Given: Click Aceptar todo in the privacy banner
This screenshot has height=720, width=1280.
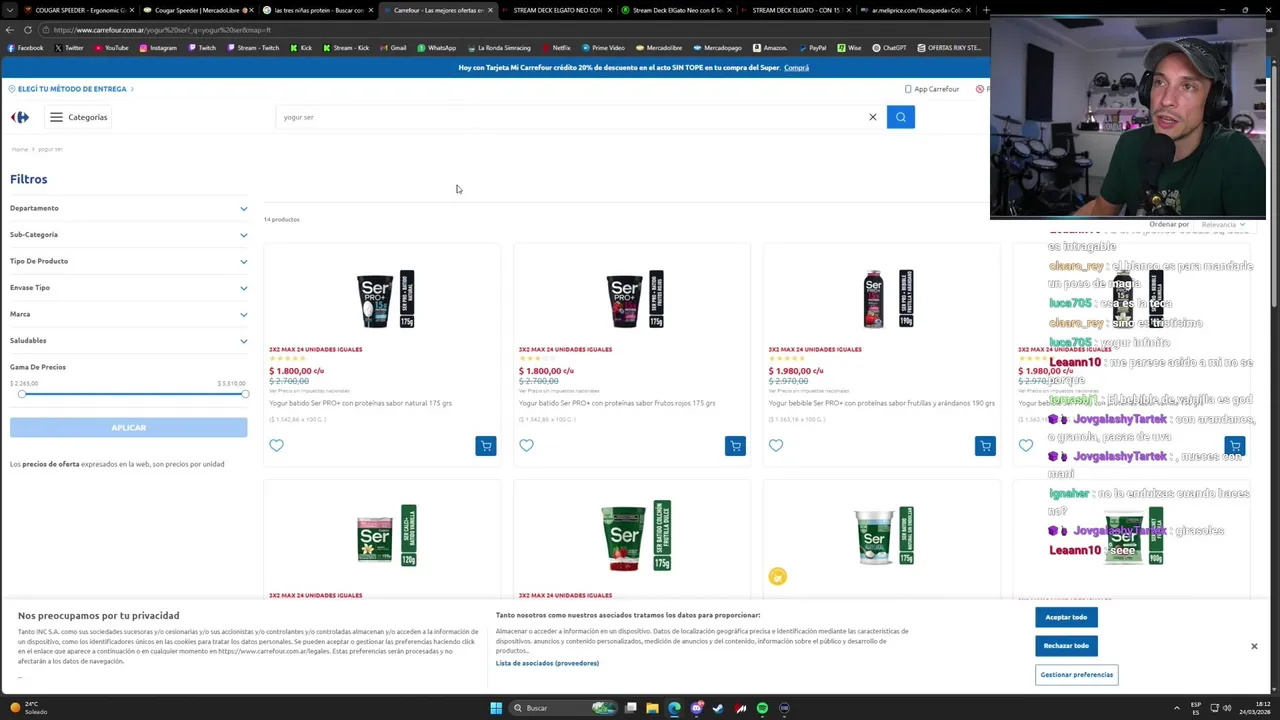Looking at the screenshot, I should pos(1066,617).
